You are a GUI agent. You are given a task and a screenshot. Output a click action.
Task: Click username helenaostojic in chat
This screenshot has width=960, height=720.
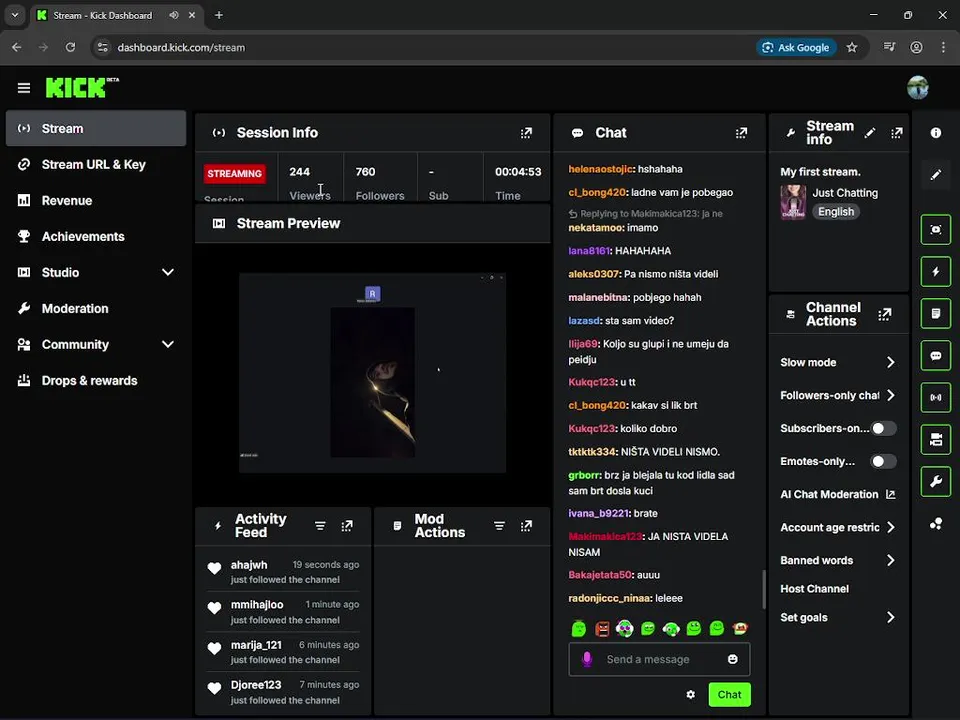[601, 170]
